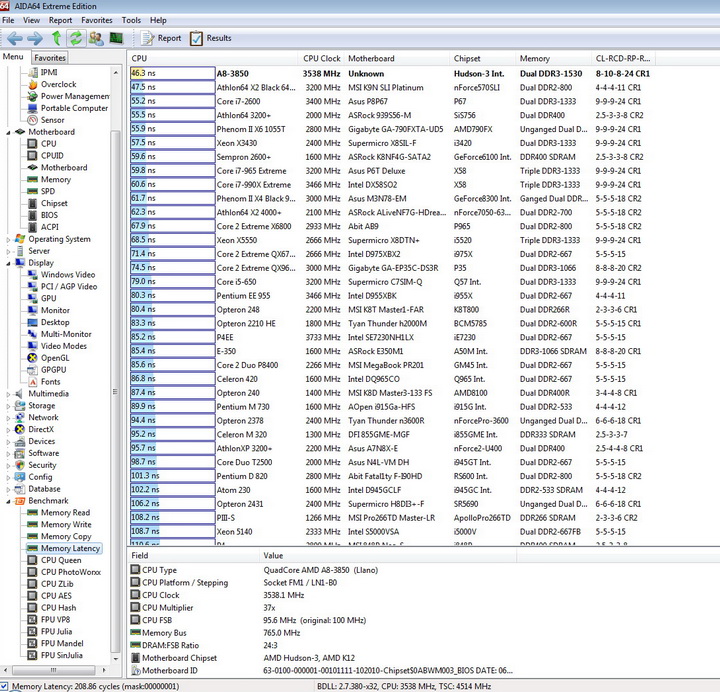Screen dimensions: 720x692
Task: Open the OpenGL icon
Action: click(x=33, y=358)
